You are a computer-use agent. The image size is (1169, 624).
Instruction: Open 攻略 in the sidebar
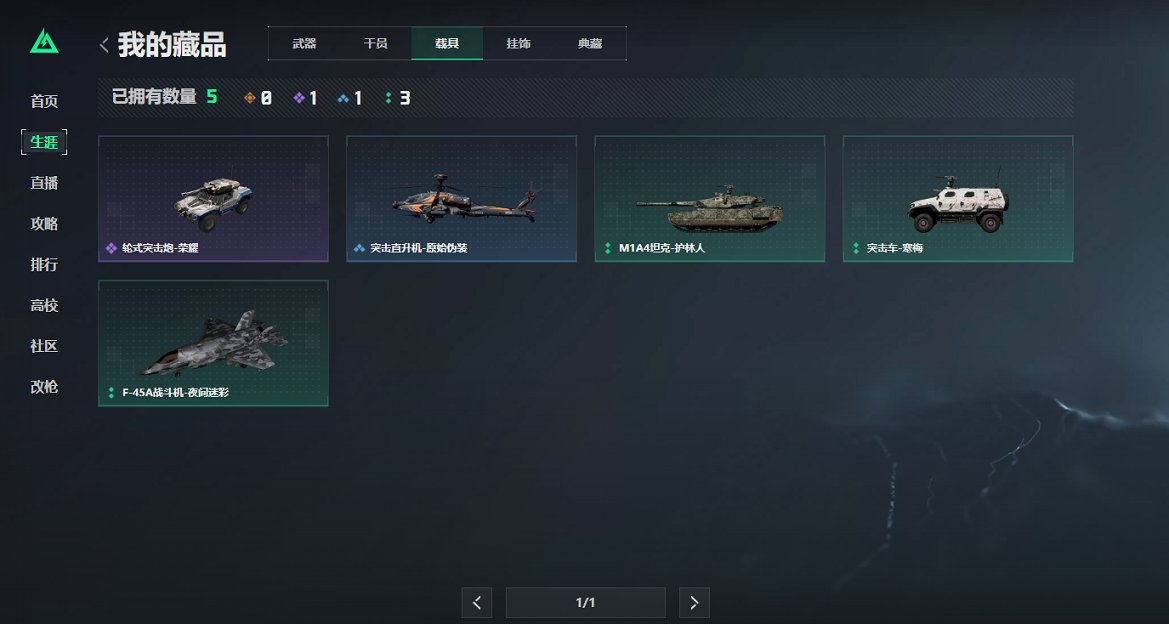click(x=44, y=224)
